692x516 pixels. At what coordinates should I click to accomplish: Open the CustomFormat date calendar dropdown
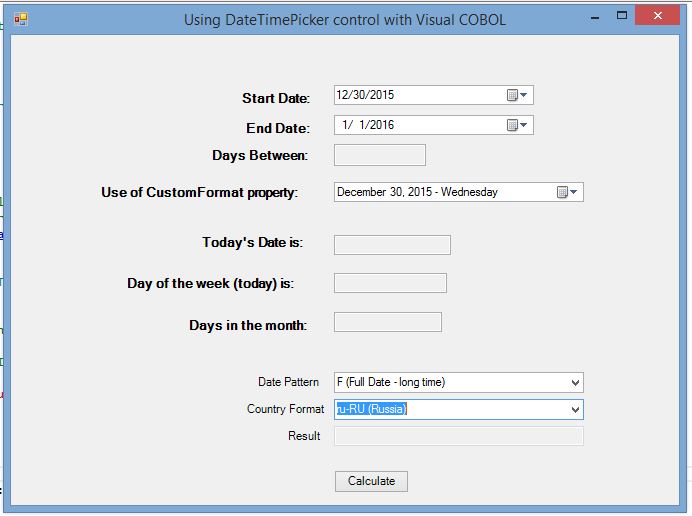(568, 192)
